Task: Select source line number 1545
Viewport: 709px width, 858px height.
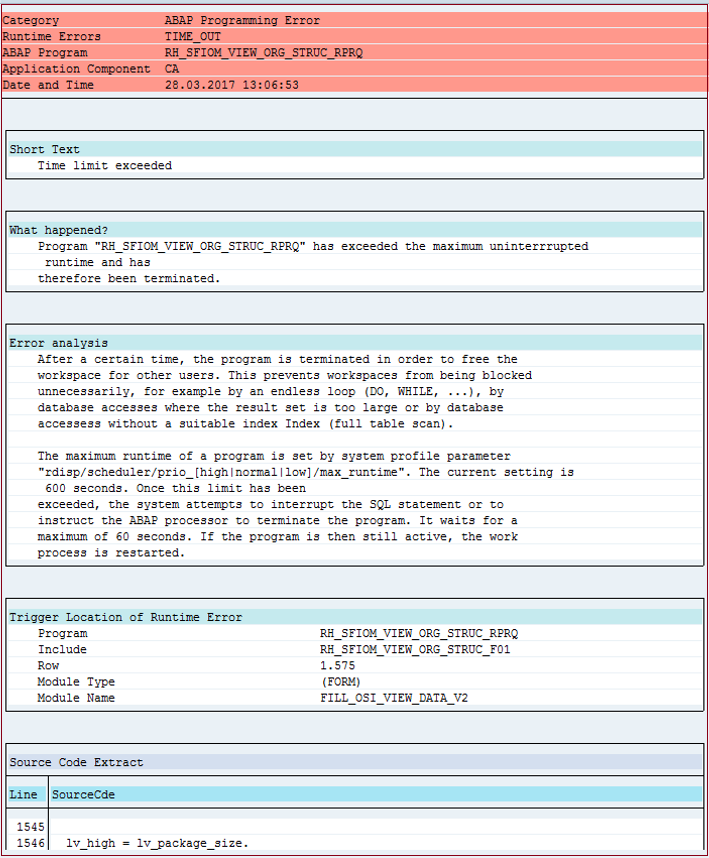Action: 30,827
